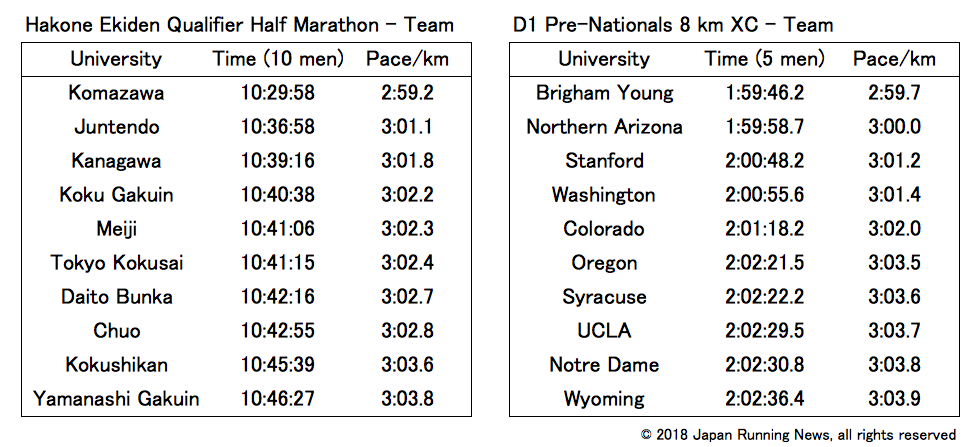This screenshot has width=975, height=447.
Task: Select the Notre Dame team cell
Action: 604,365
